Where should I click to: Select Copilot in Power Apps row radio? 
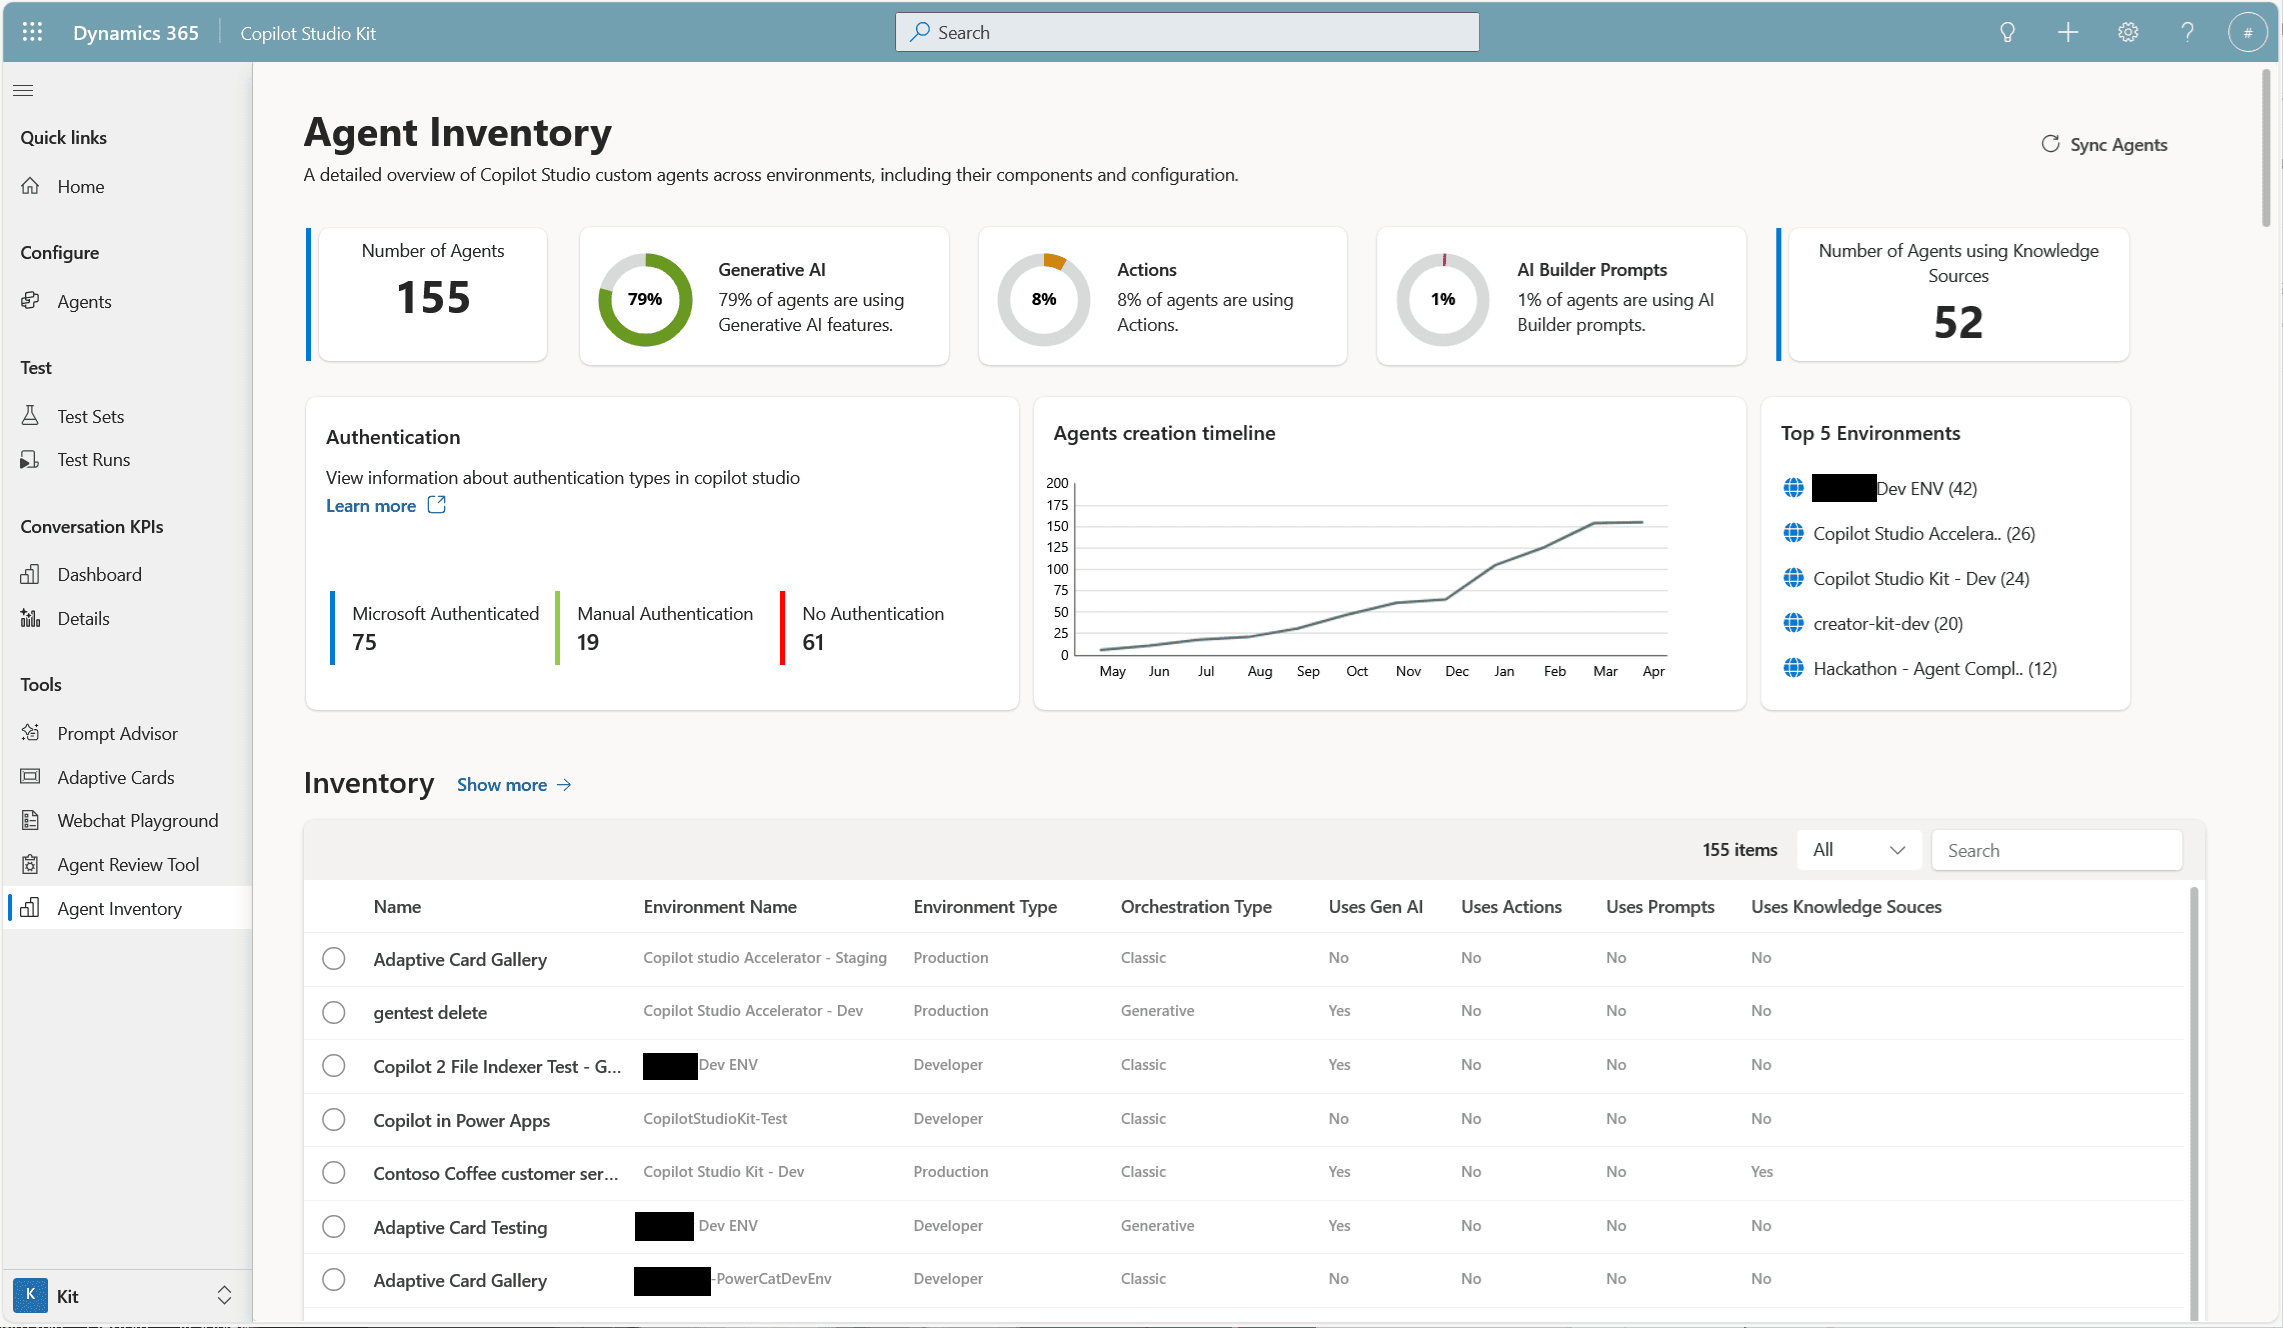pos(334,1119)
